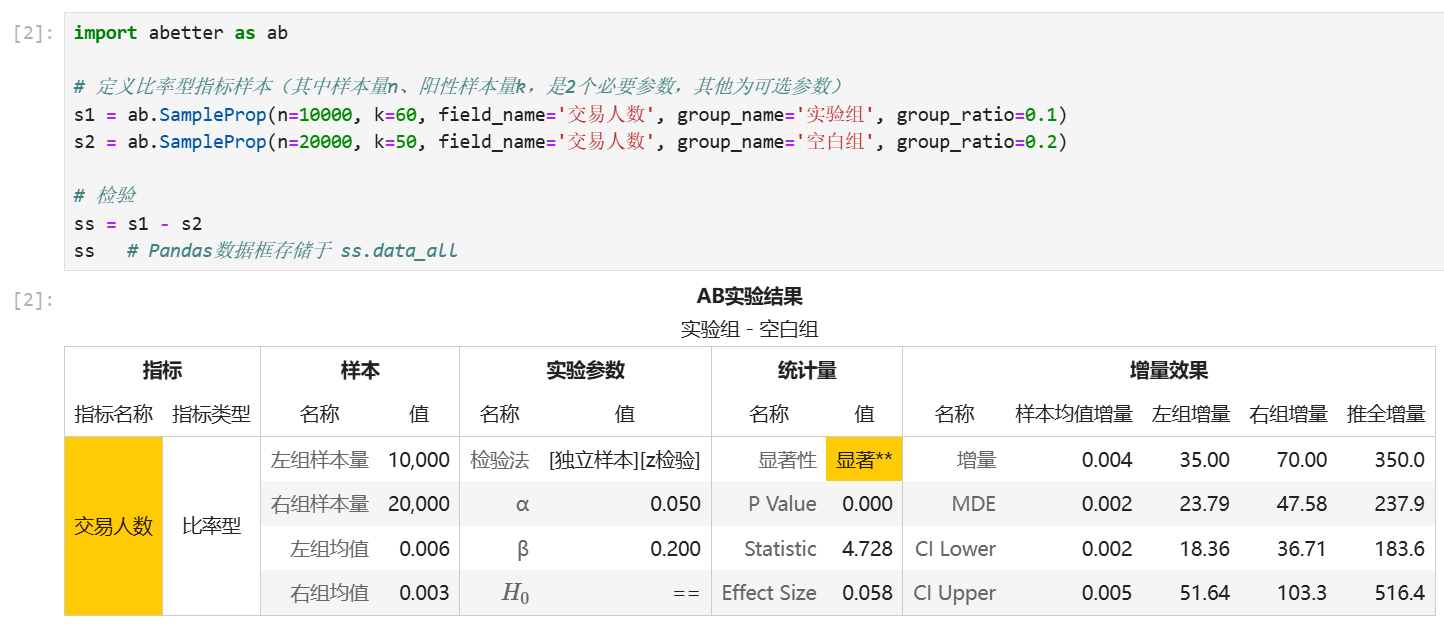Image resolution: width=1444 pixels, height=625 pixels.
Task: Click the left group mean 0.006
Action: point(424,549)
